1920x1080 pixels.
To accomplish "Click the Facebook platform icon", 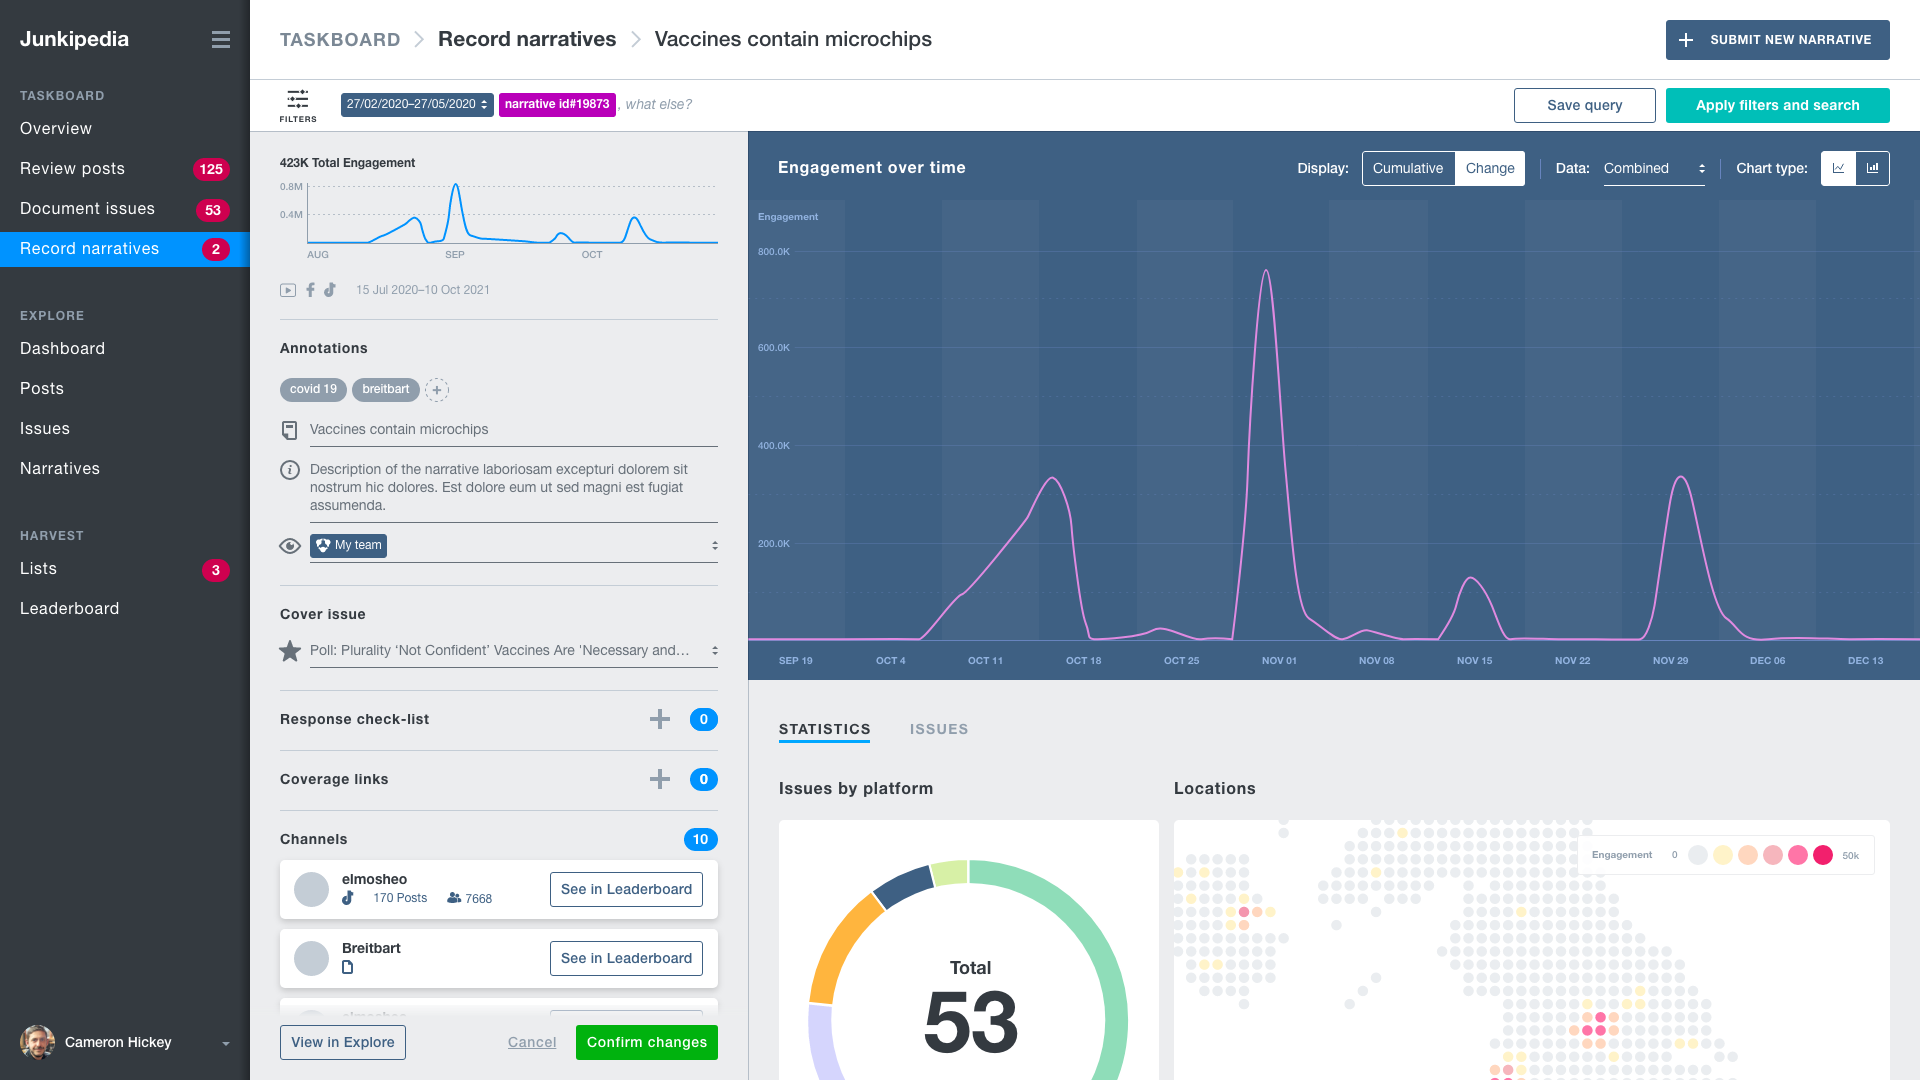I will tap(310, 290).
